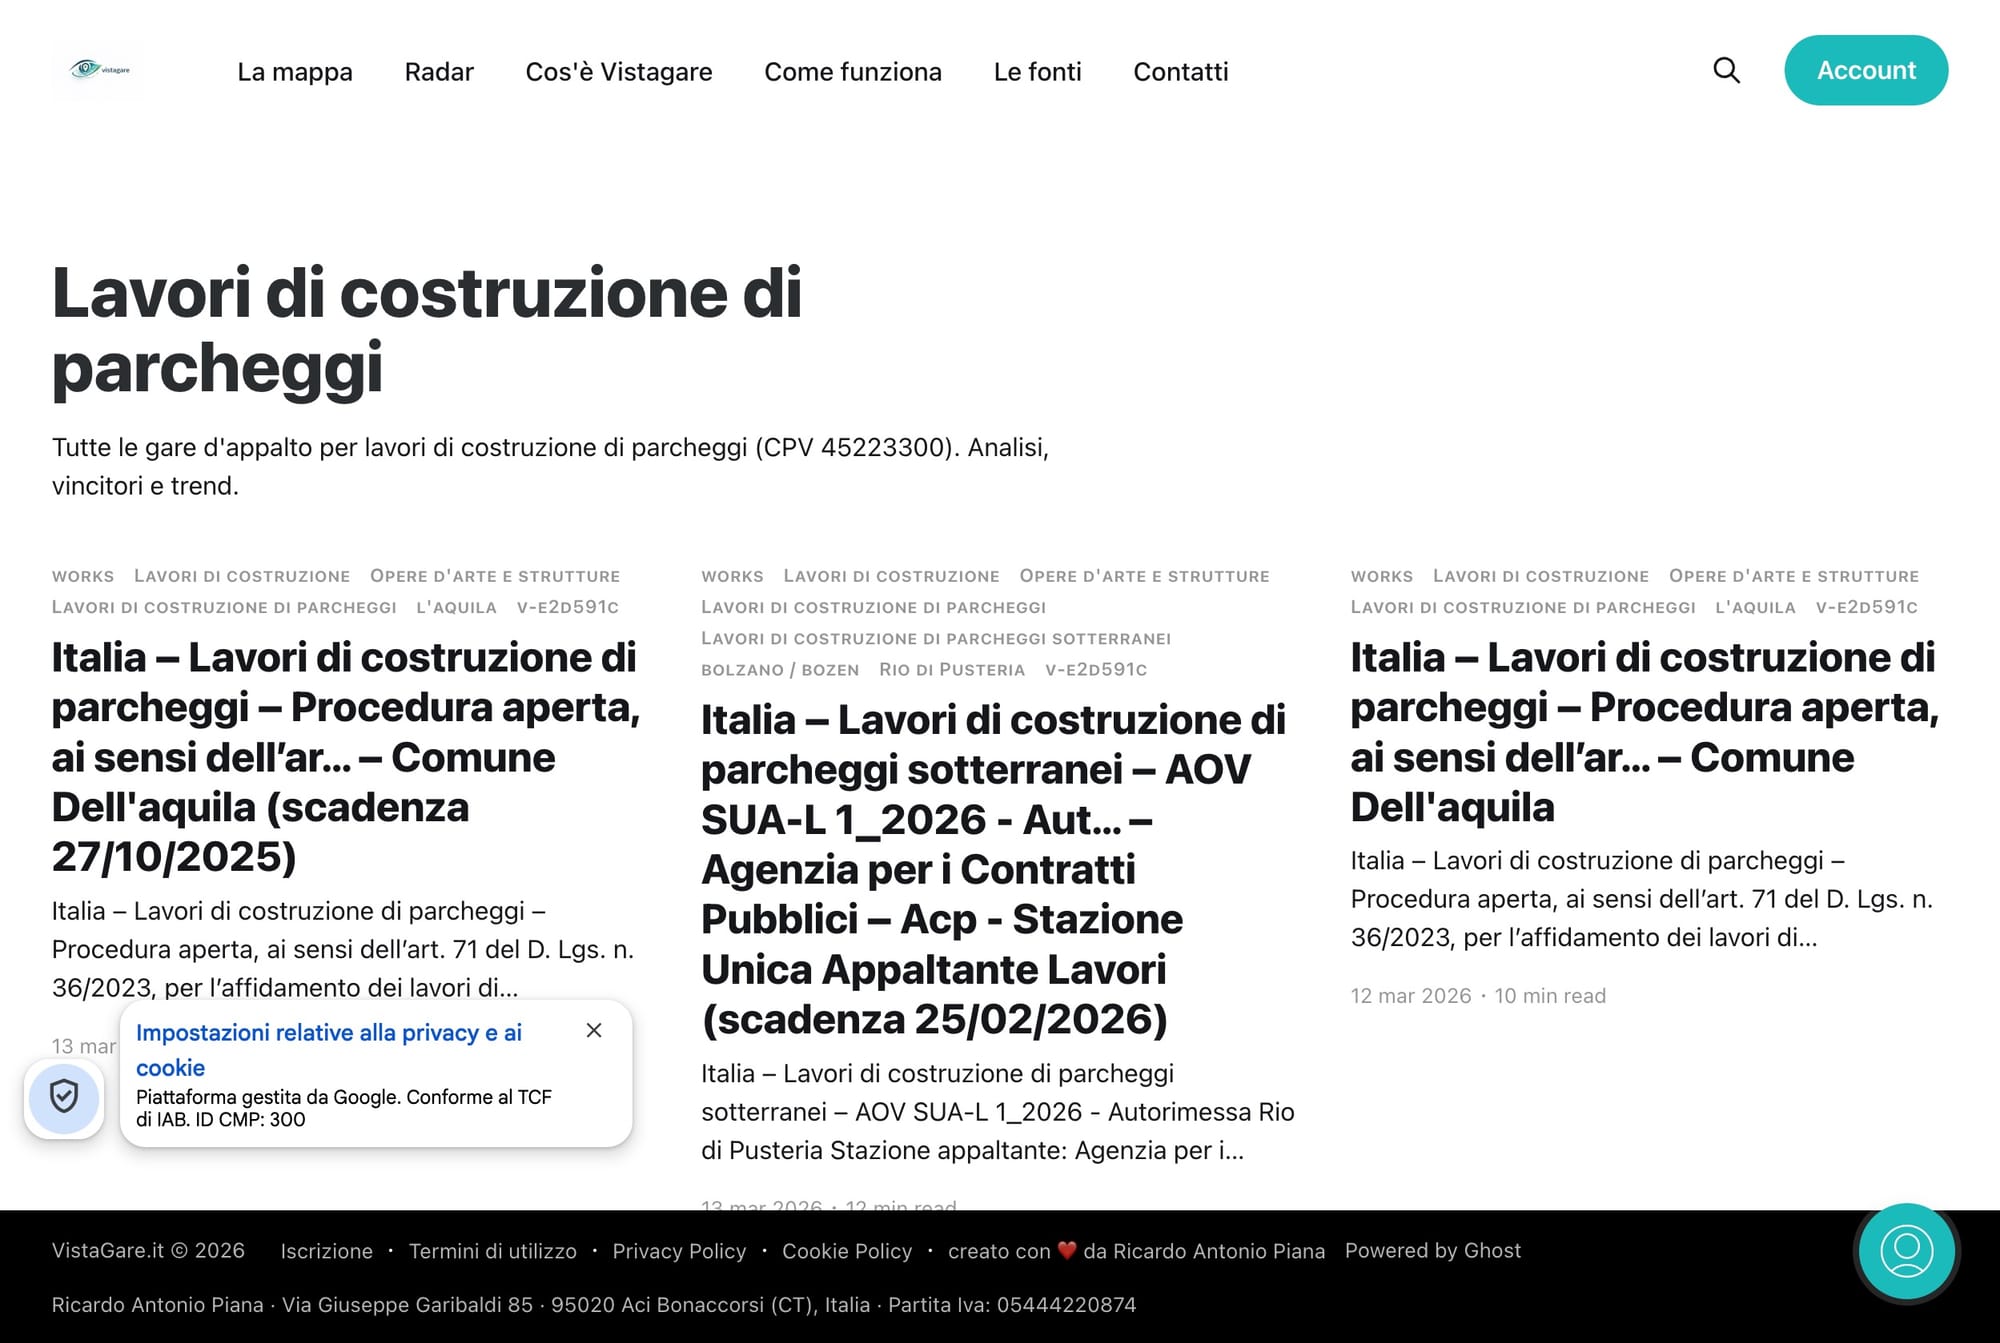This screenshot has width=2000, height=1343.
Task: Click Powered by Ghost link
Action: pyautogui.click(x=1432, y=1250)
